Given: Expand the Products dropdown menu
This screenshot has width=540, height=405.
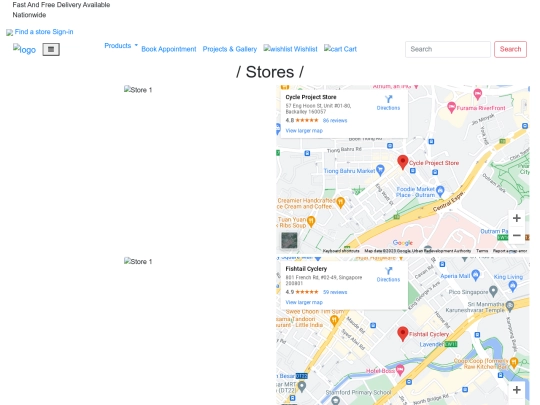Looking at the screenshot, I should point(121,46).
